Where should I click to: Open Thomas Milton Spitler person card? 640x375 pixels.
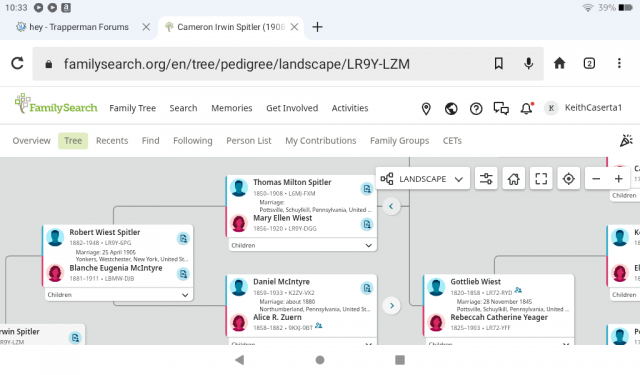click(292, 182)
